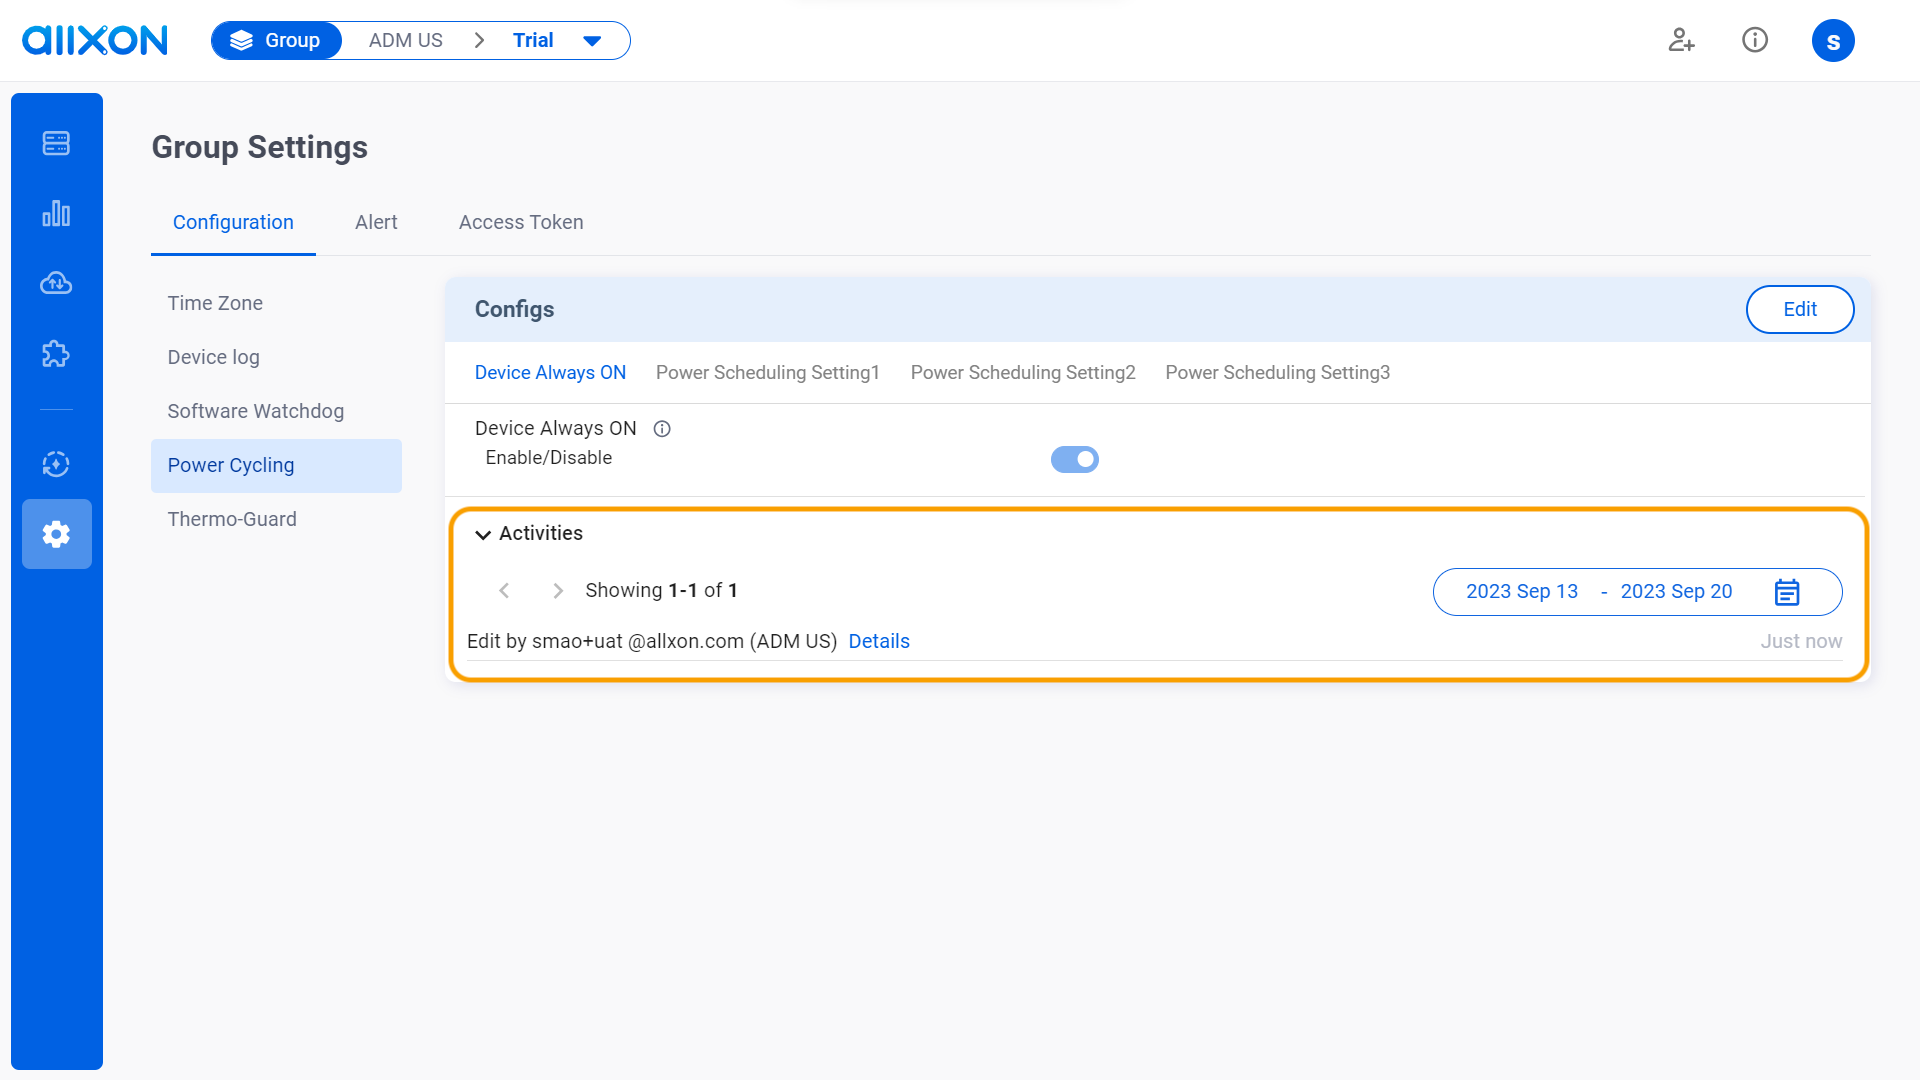Open the account avatar with letter S
Screen dimensions: 1920x1080
[x=1833, y=40]
